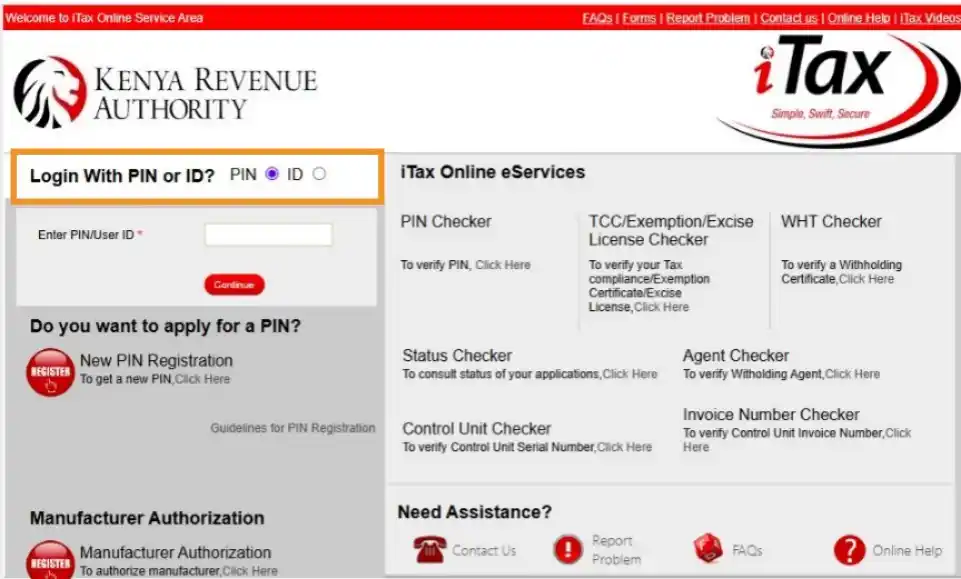
Task: Click the WHT Checker heading
Action: [x=831, y=221]
